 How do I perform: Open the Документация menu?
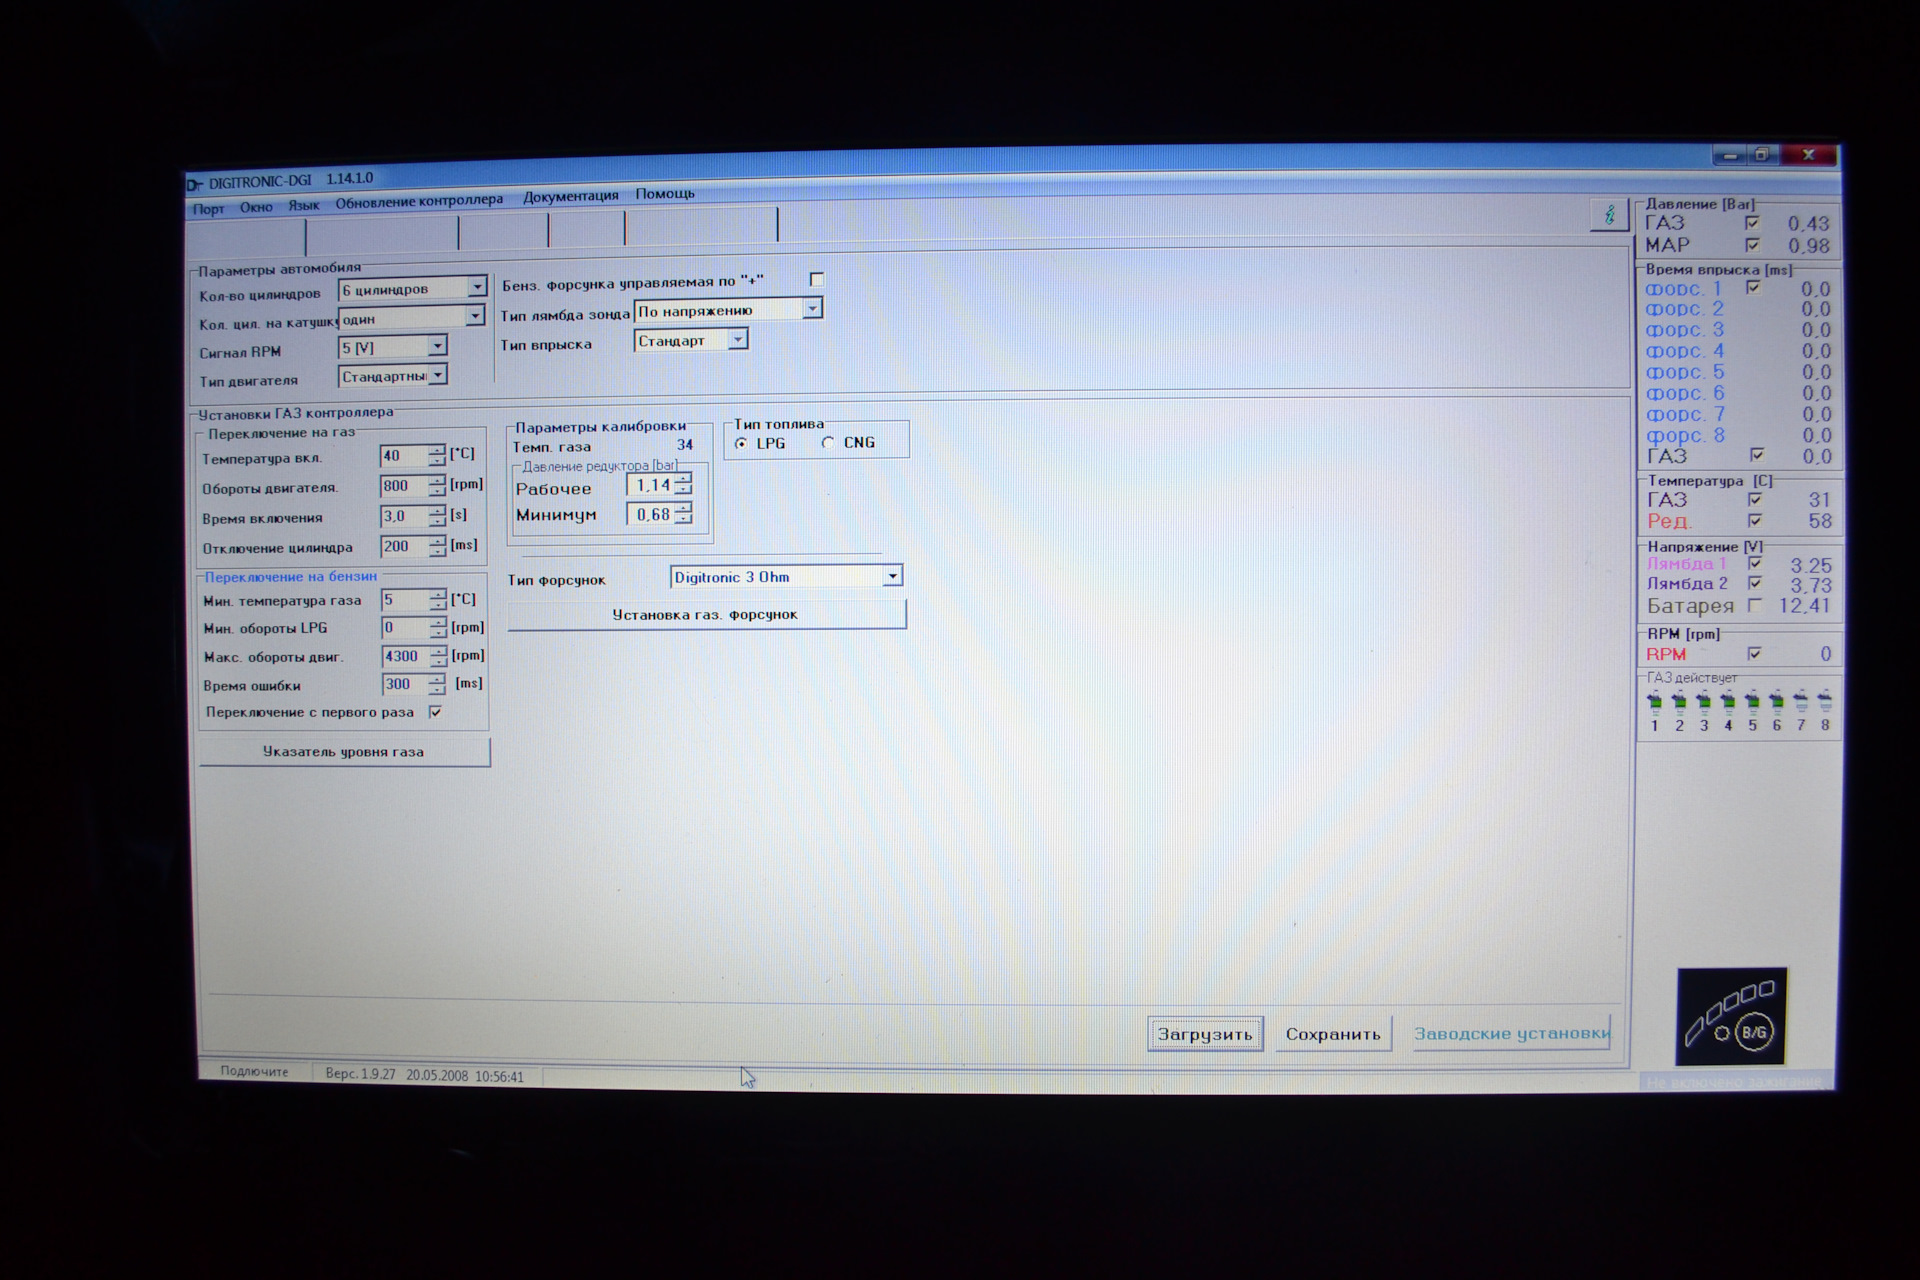click(570, 196)
